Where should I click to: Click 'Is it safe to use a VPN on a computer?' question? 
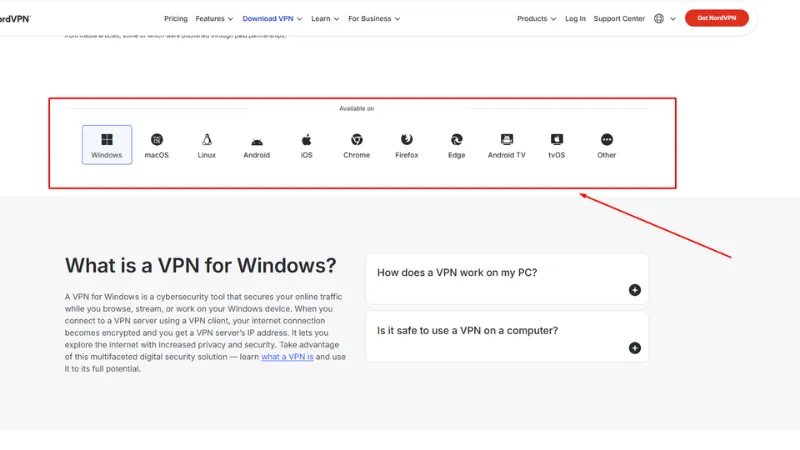click(467, 331)
